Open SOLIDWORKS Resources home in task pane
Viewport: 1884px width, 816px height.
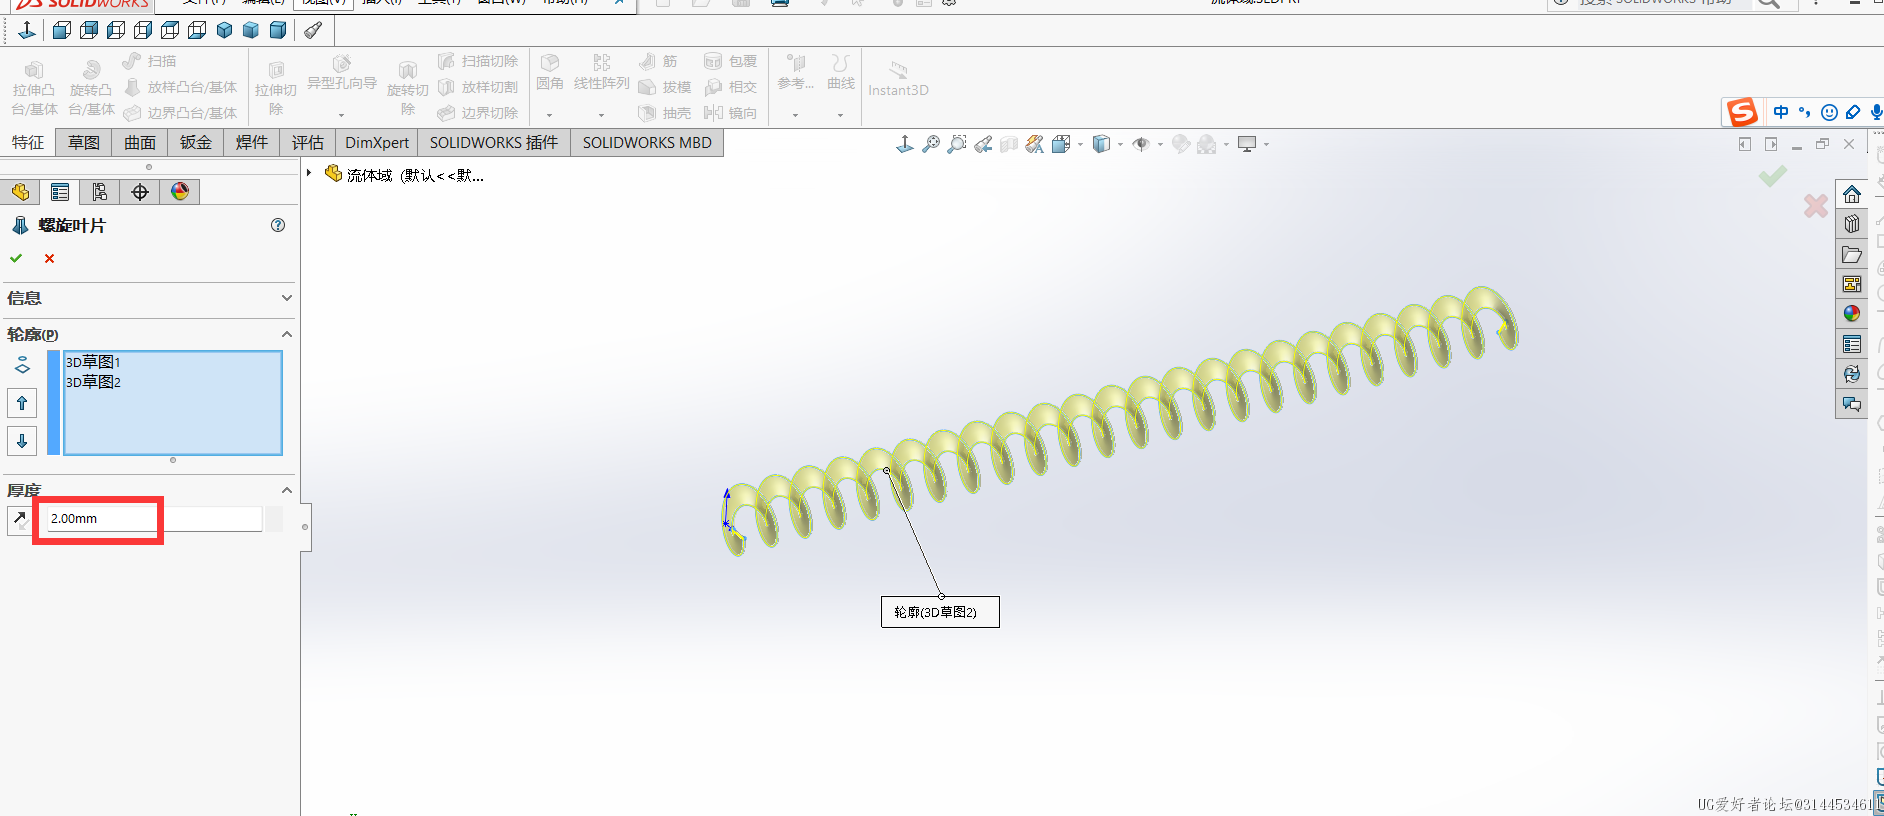point(1852,194)
